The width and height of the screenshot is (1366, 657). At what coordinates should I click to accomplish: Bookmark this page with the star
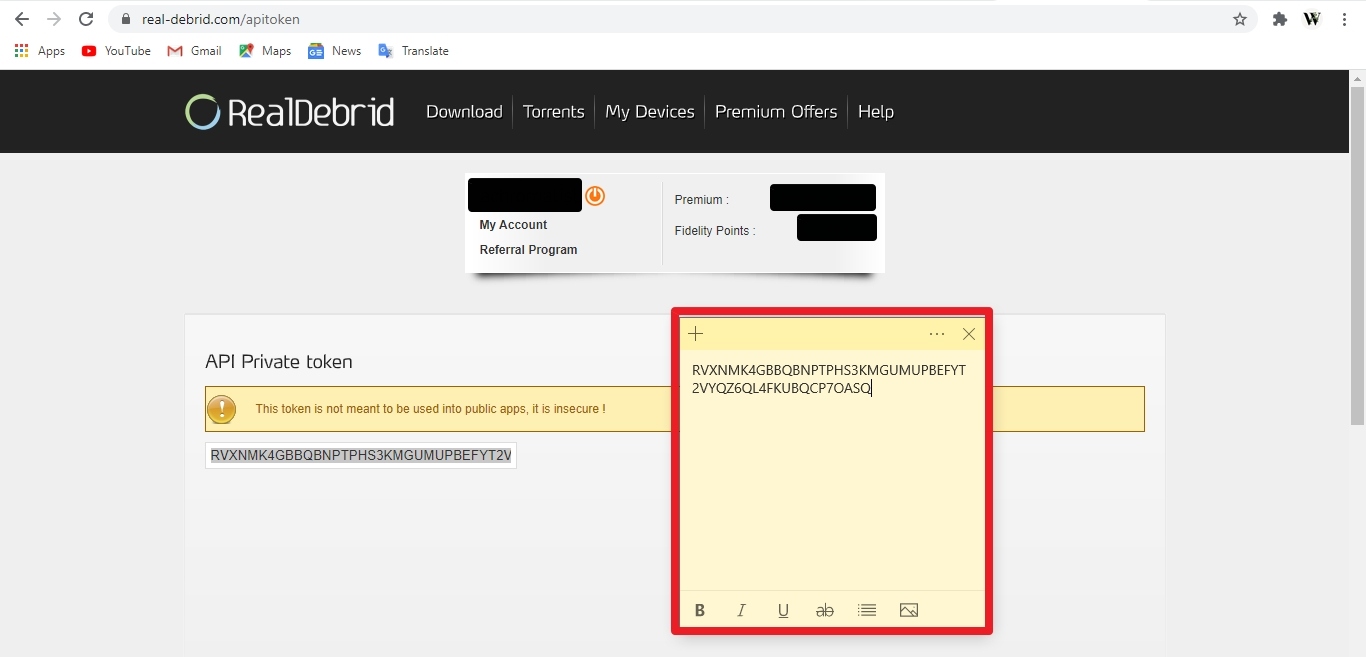pyautogui.click(x=1240, y=19)
